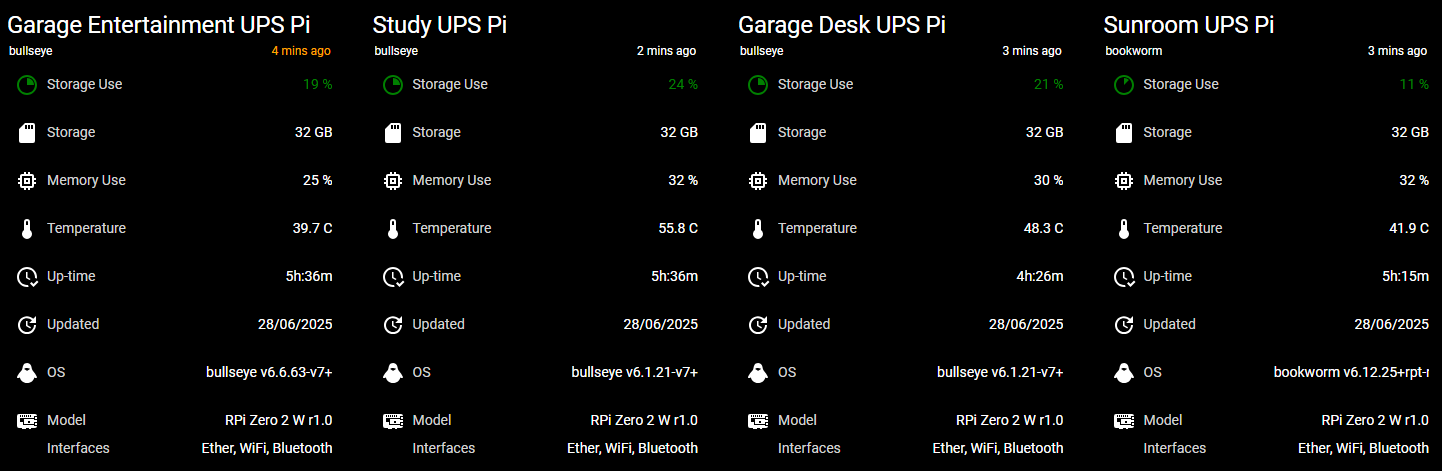Click the Study card 55.8 C temperature value

pos(678,229)
